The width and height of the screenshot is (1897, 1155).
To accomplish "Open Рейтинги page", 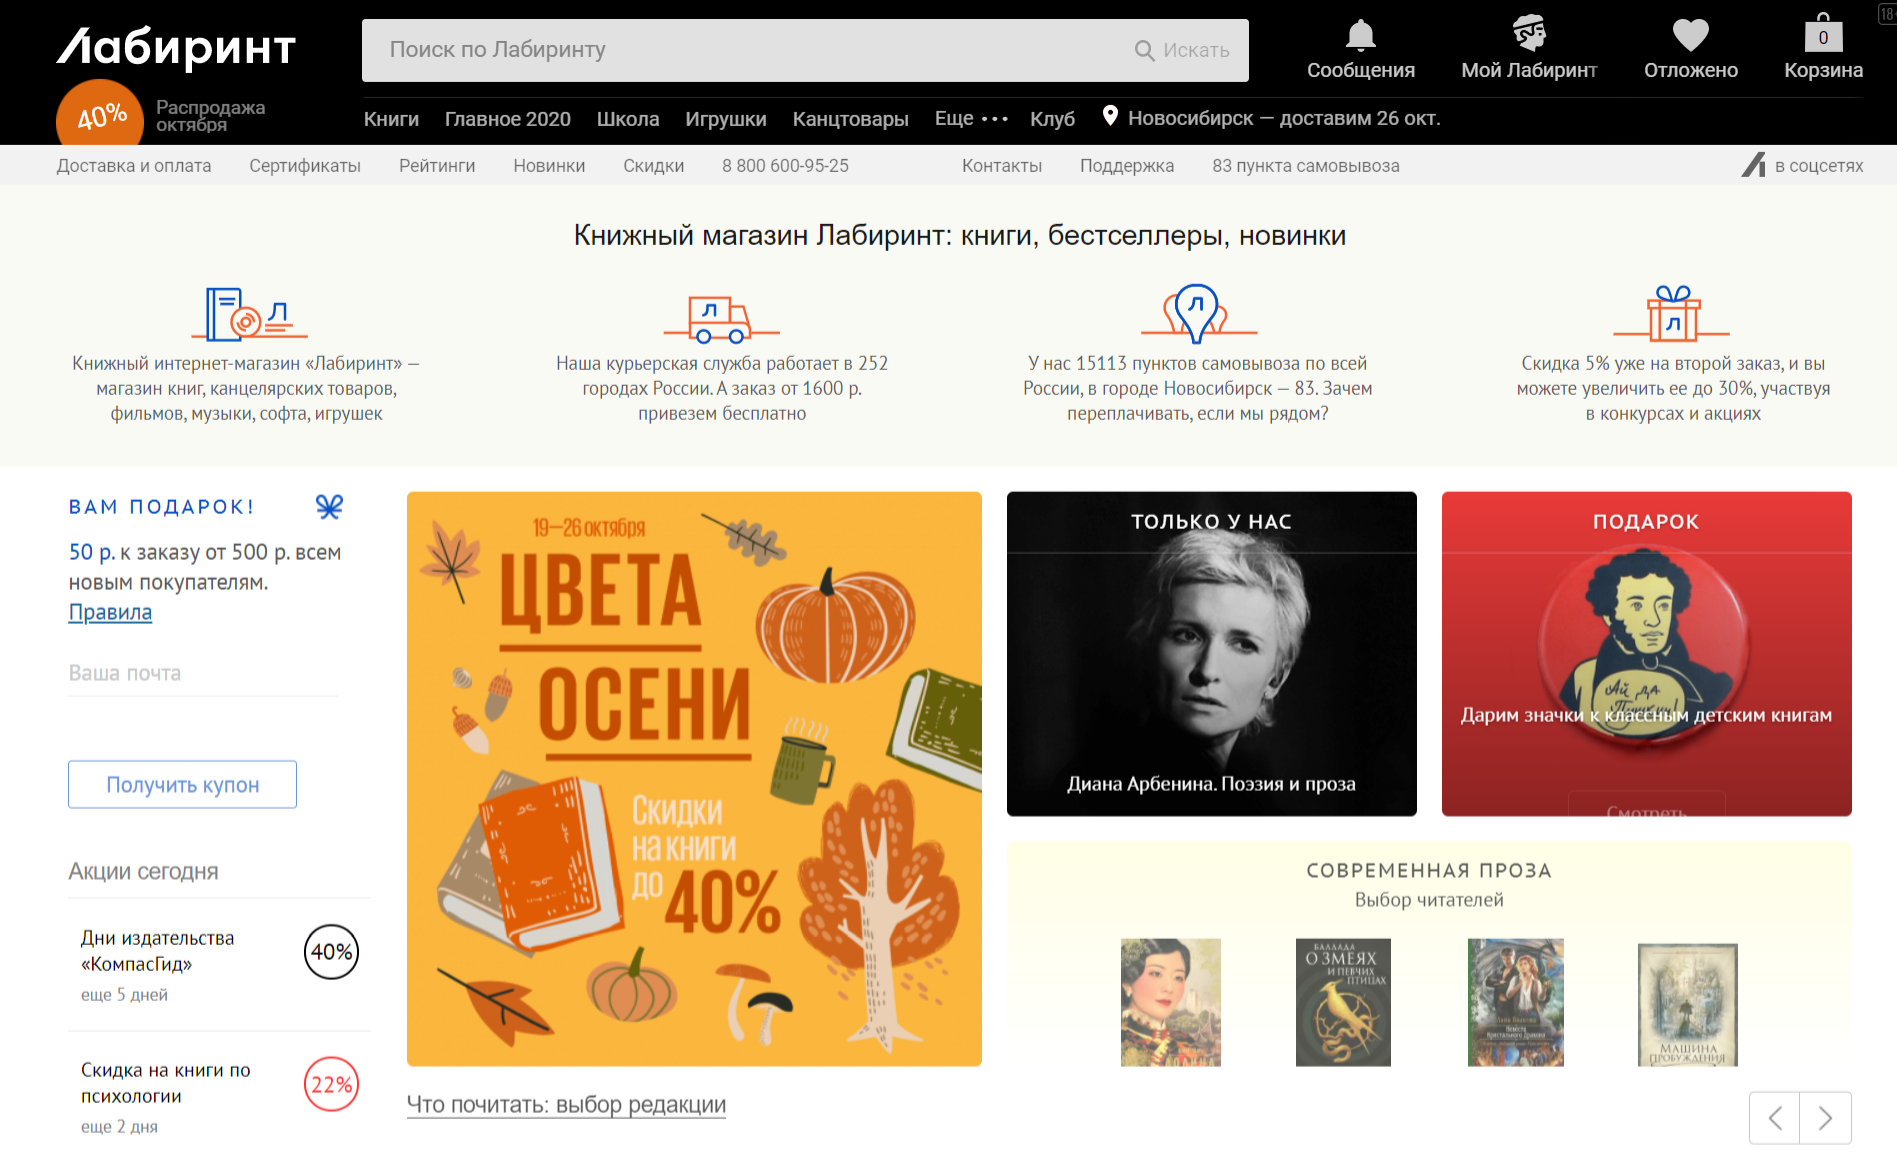I will [x=437, y=166].
